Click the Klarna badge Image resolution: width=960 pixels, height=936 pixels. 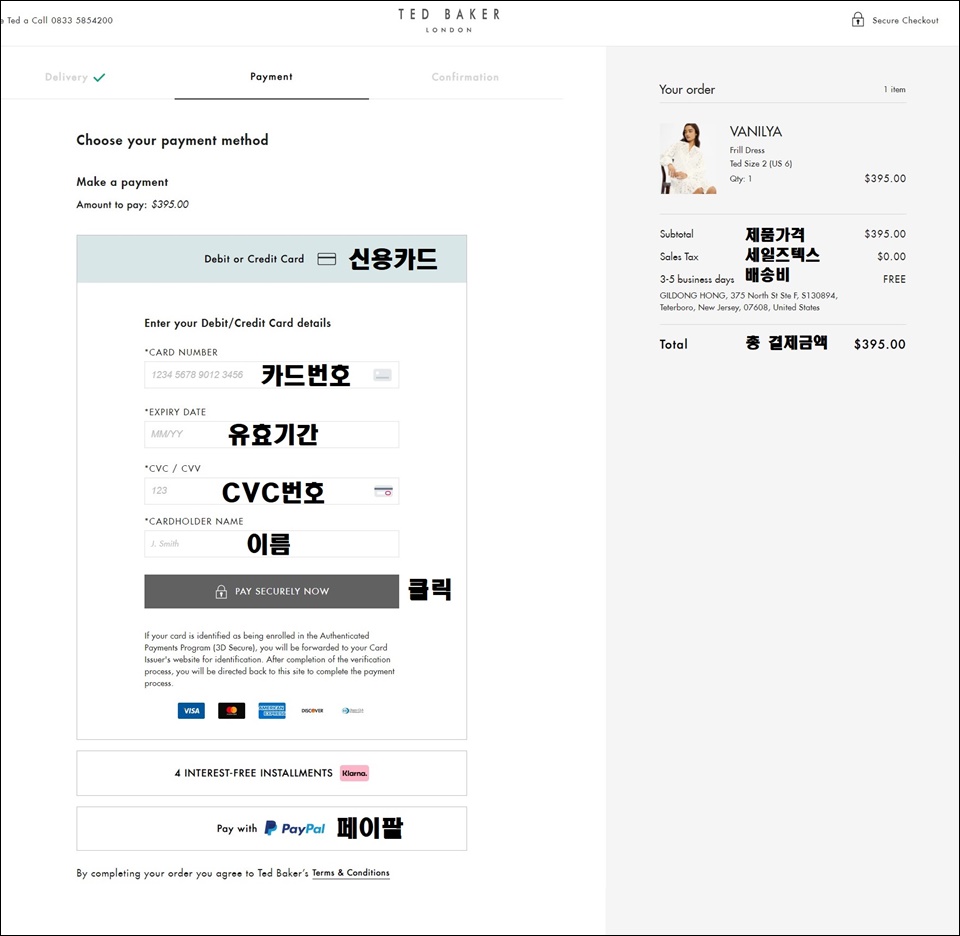click(354, 773)
